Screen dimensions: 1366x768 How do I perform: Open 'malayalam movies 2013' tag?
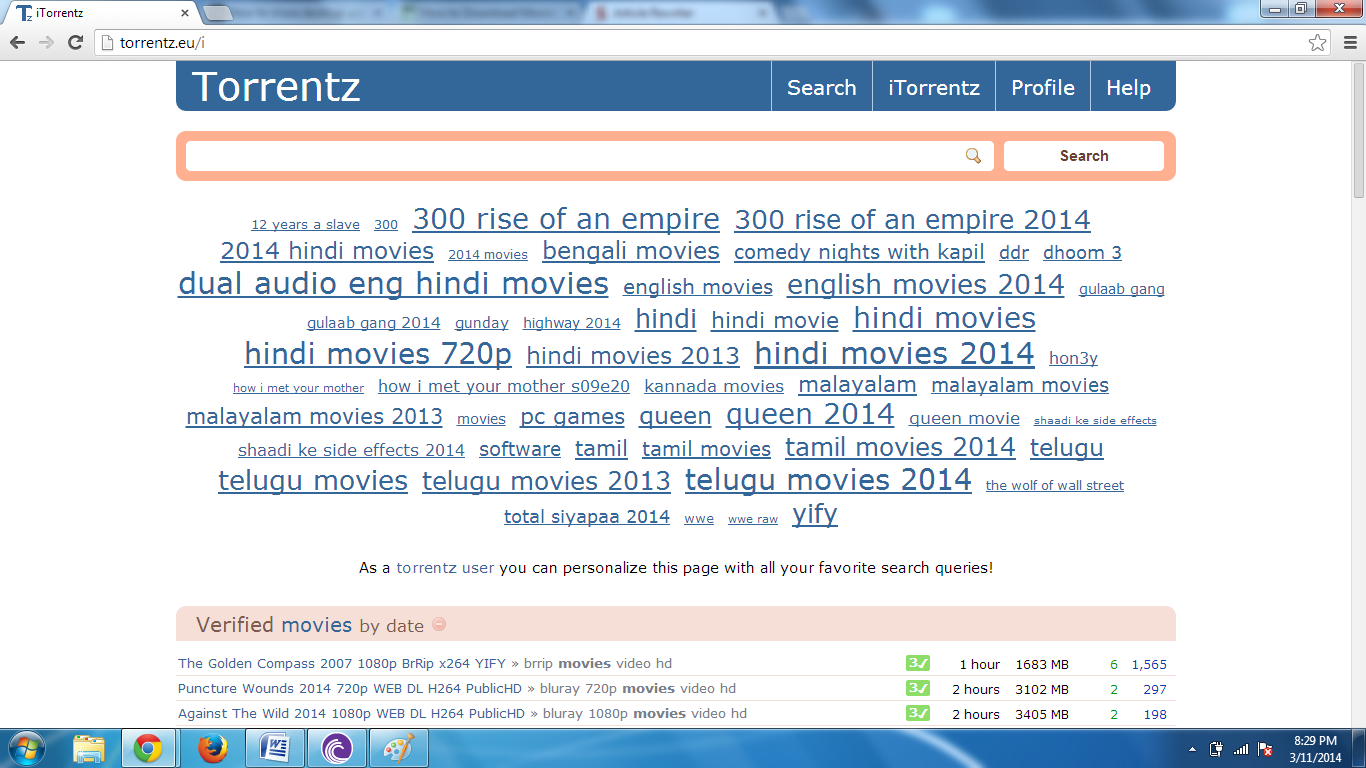click(x=314, y=416)
